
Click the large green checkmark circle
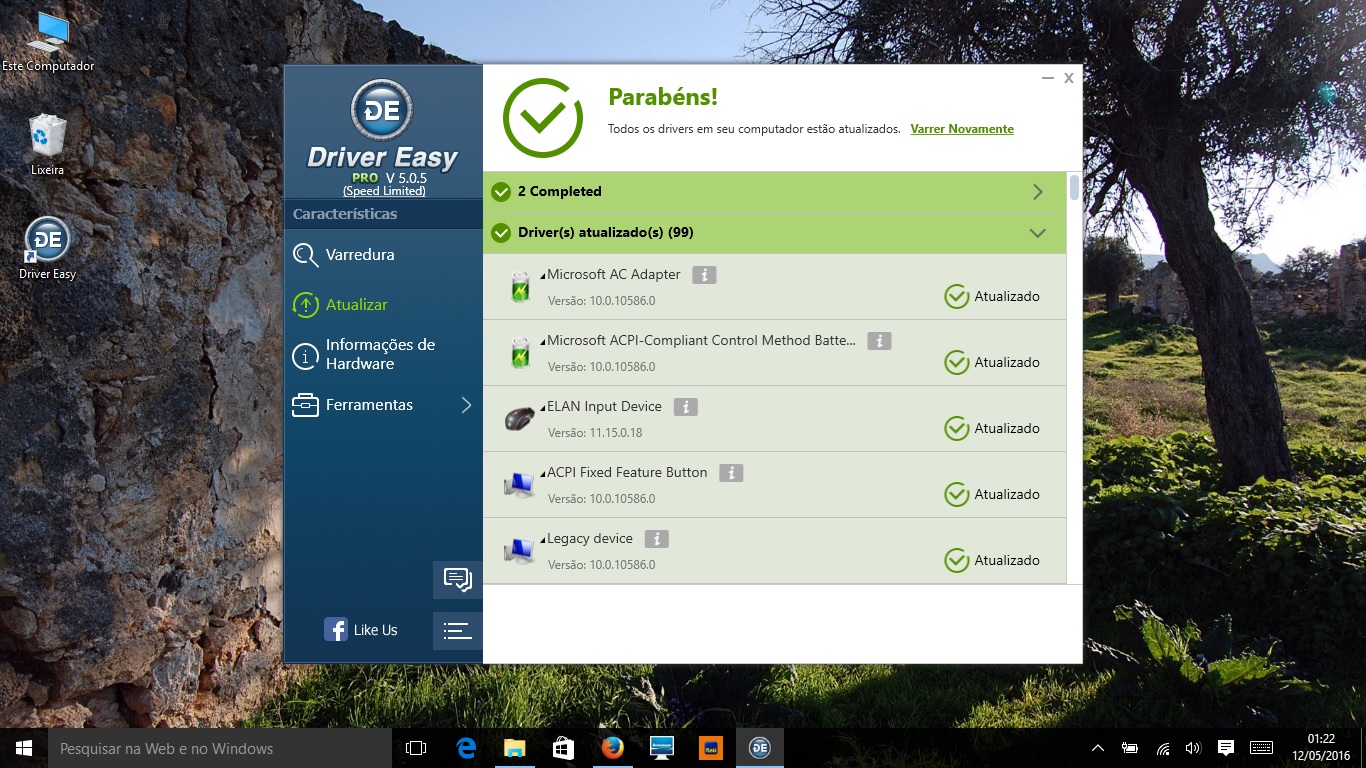(543, 118)
